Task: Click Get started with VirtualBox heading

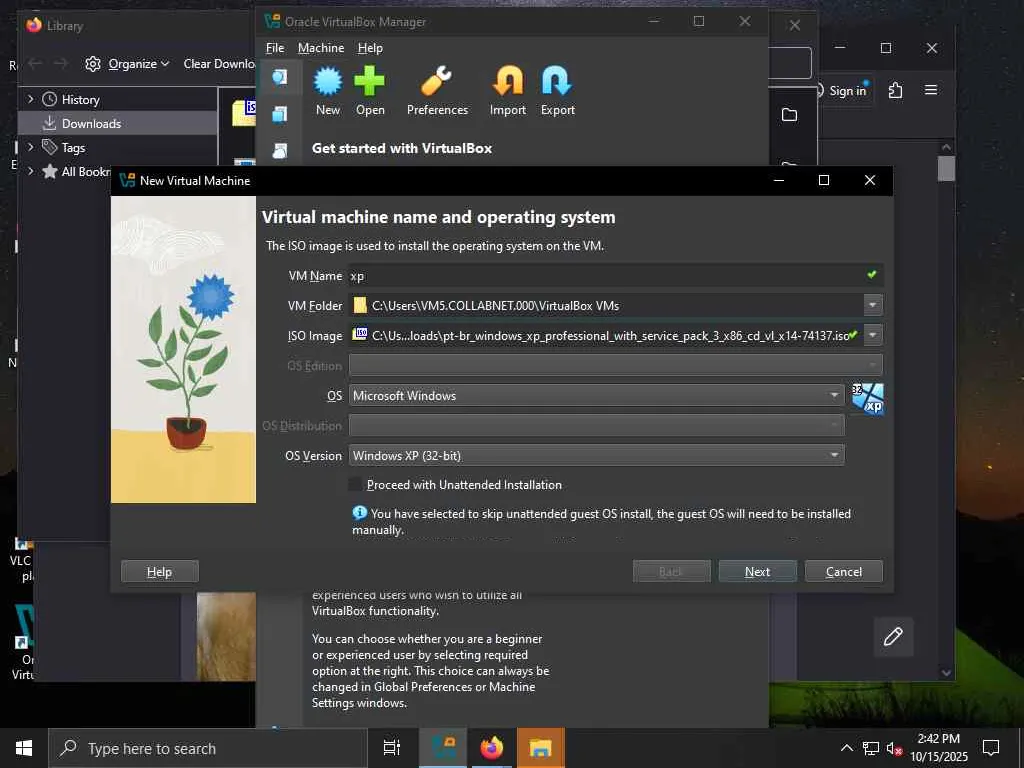Action: click(402, 148)
